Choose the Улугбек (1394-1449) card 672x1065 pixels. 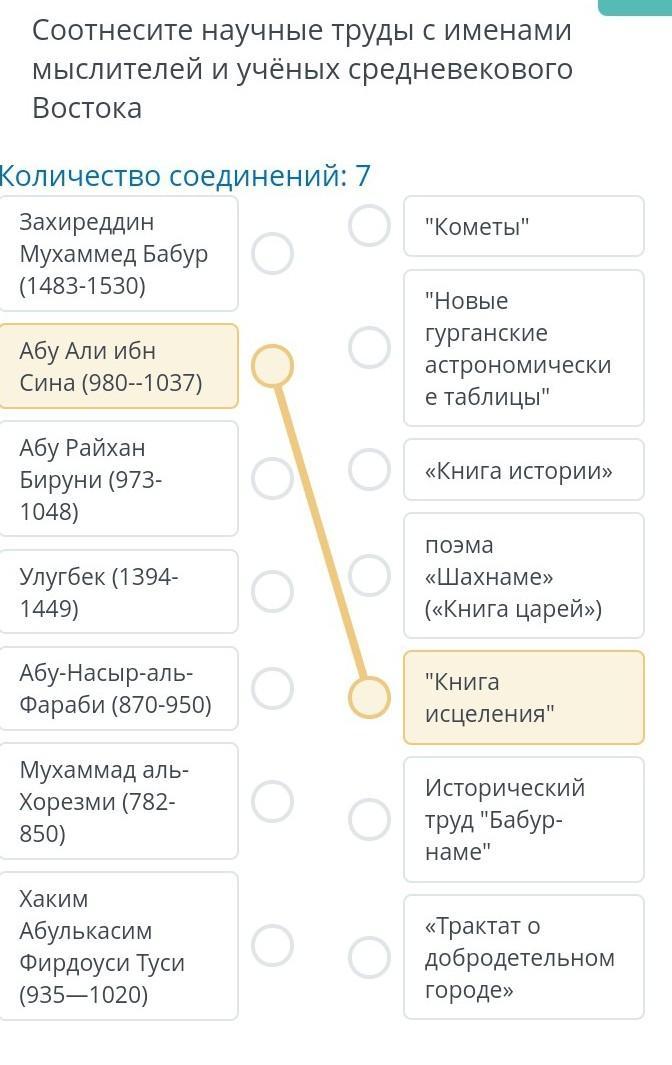[118, 592]
